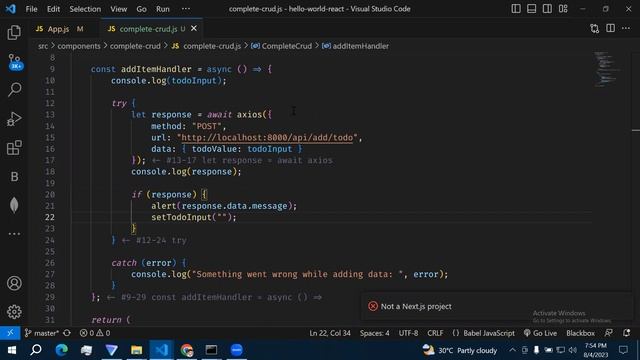Open notifications bell in status bar
This screenshot has width=640, height=360.
tap(627, 333)
